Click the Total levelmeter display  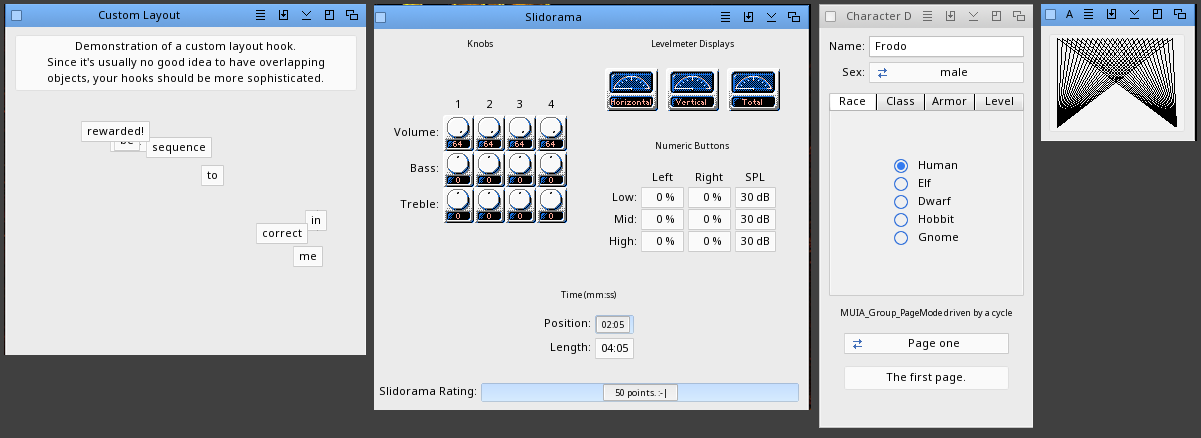754,90
